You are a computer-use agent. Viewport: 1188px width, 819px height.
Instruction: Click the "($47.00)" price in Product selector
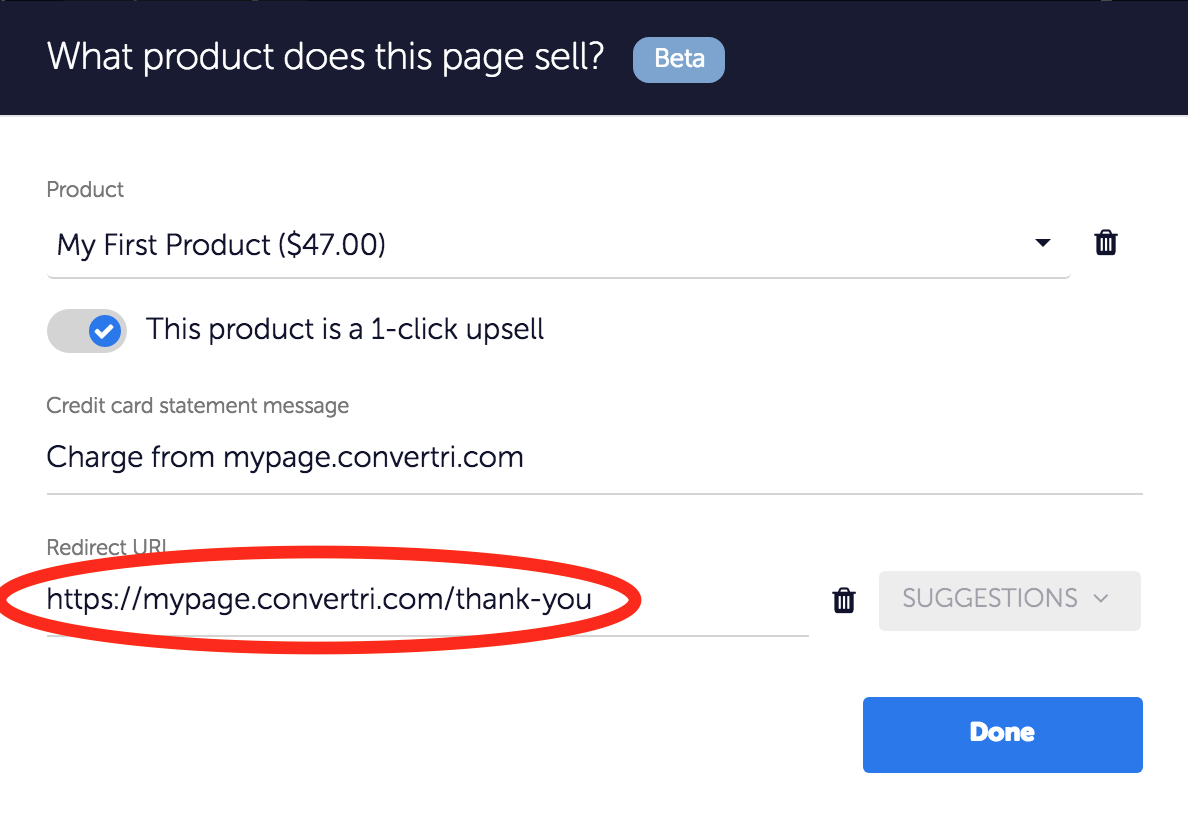(x=332, y=245)
